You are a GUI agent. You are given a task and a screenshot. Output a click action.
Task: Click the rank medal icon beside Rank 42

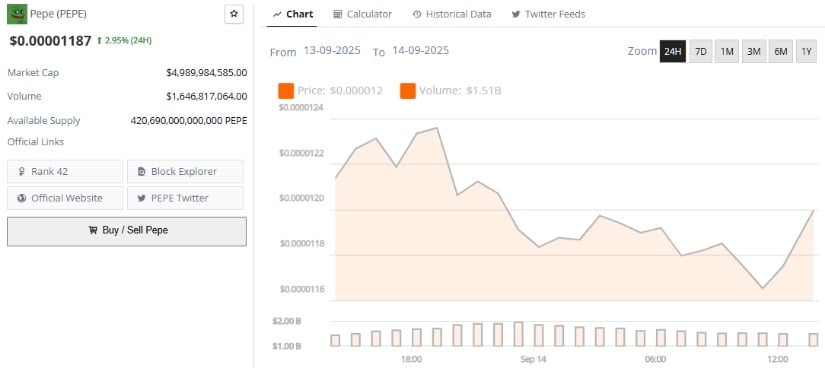coord(22,172)
